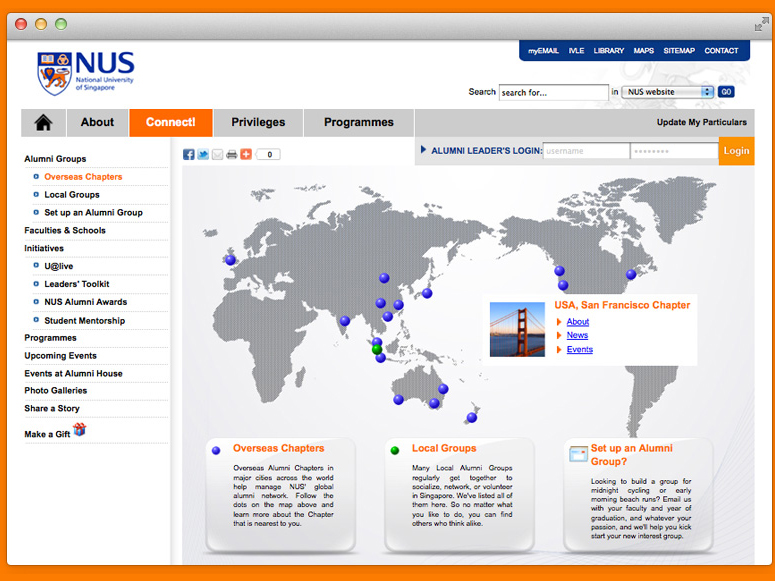The width and height of the screenshot is (775, 581).
Task: Open LIBRARY link in top bar
Action: click(609, 50)
